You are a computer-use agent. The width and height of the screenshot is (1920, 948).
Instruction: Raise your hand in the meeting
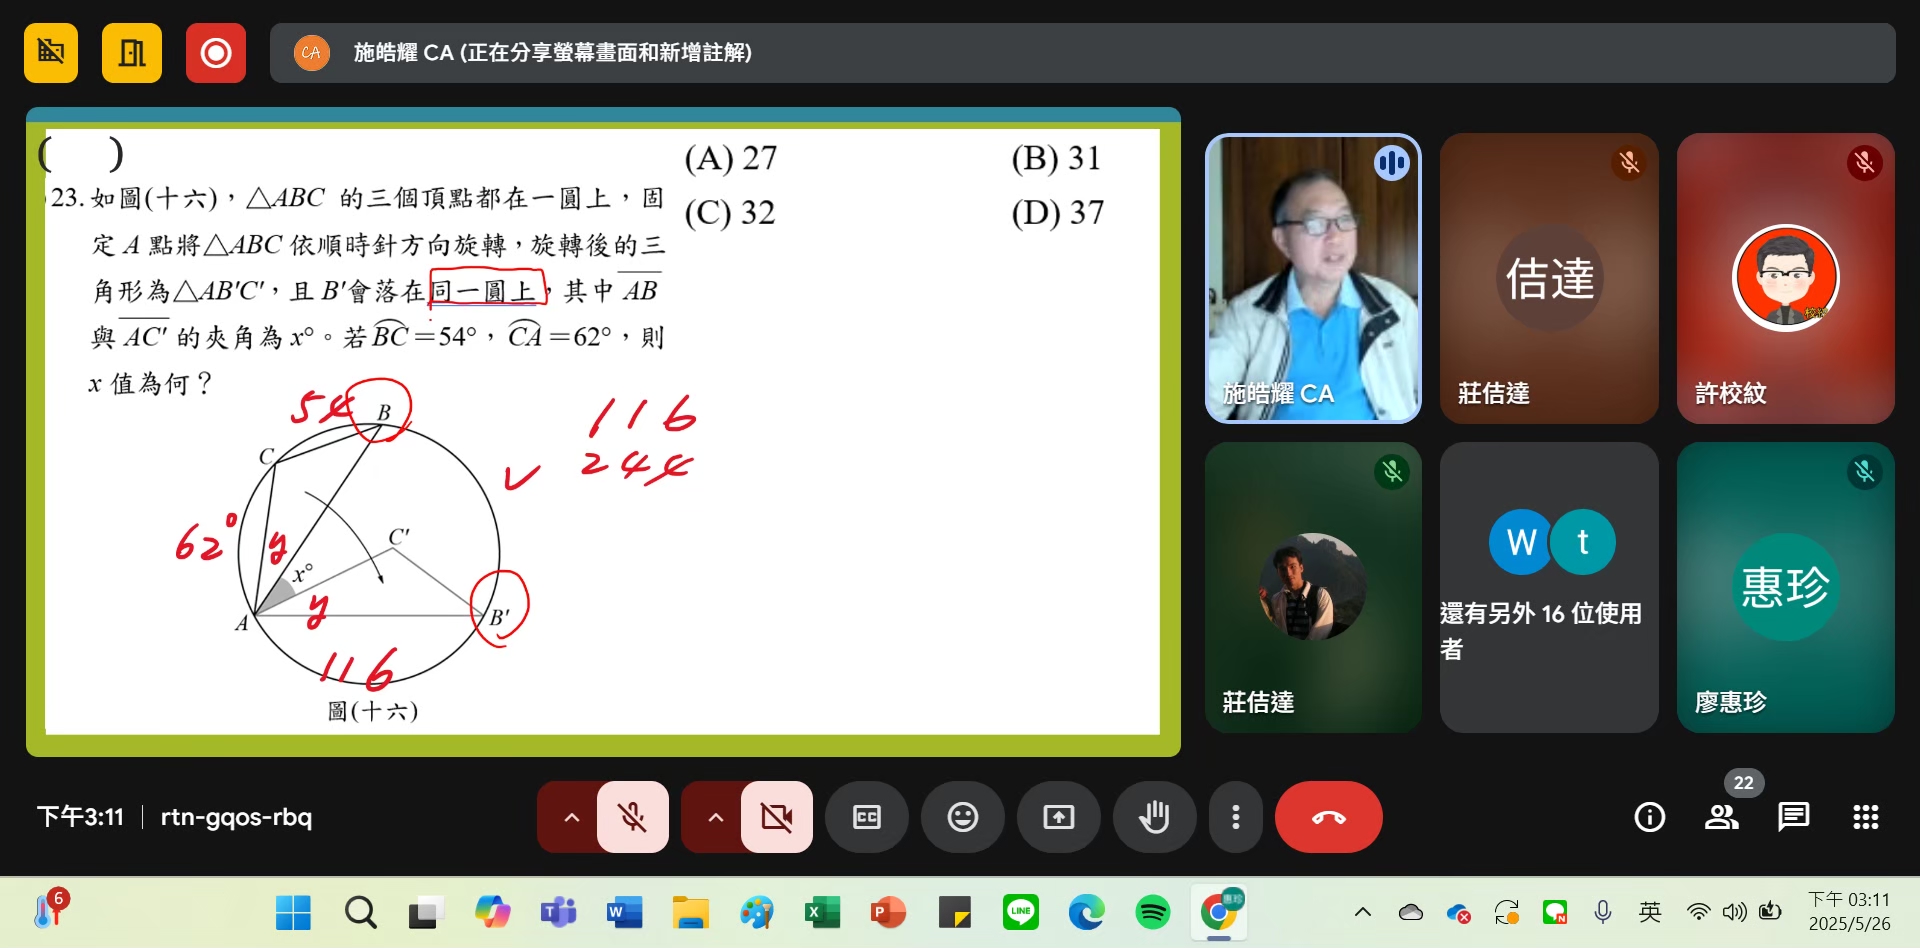pyautogui.click(x=1154, y=817)
